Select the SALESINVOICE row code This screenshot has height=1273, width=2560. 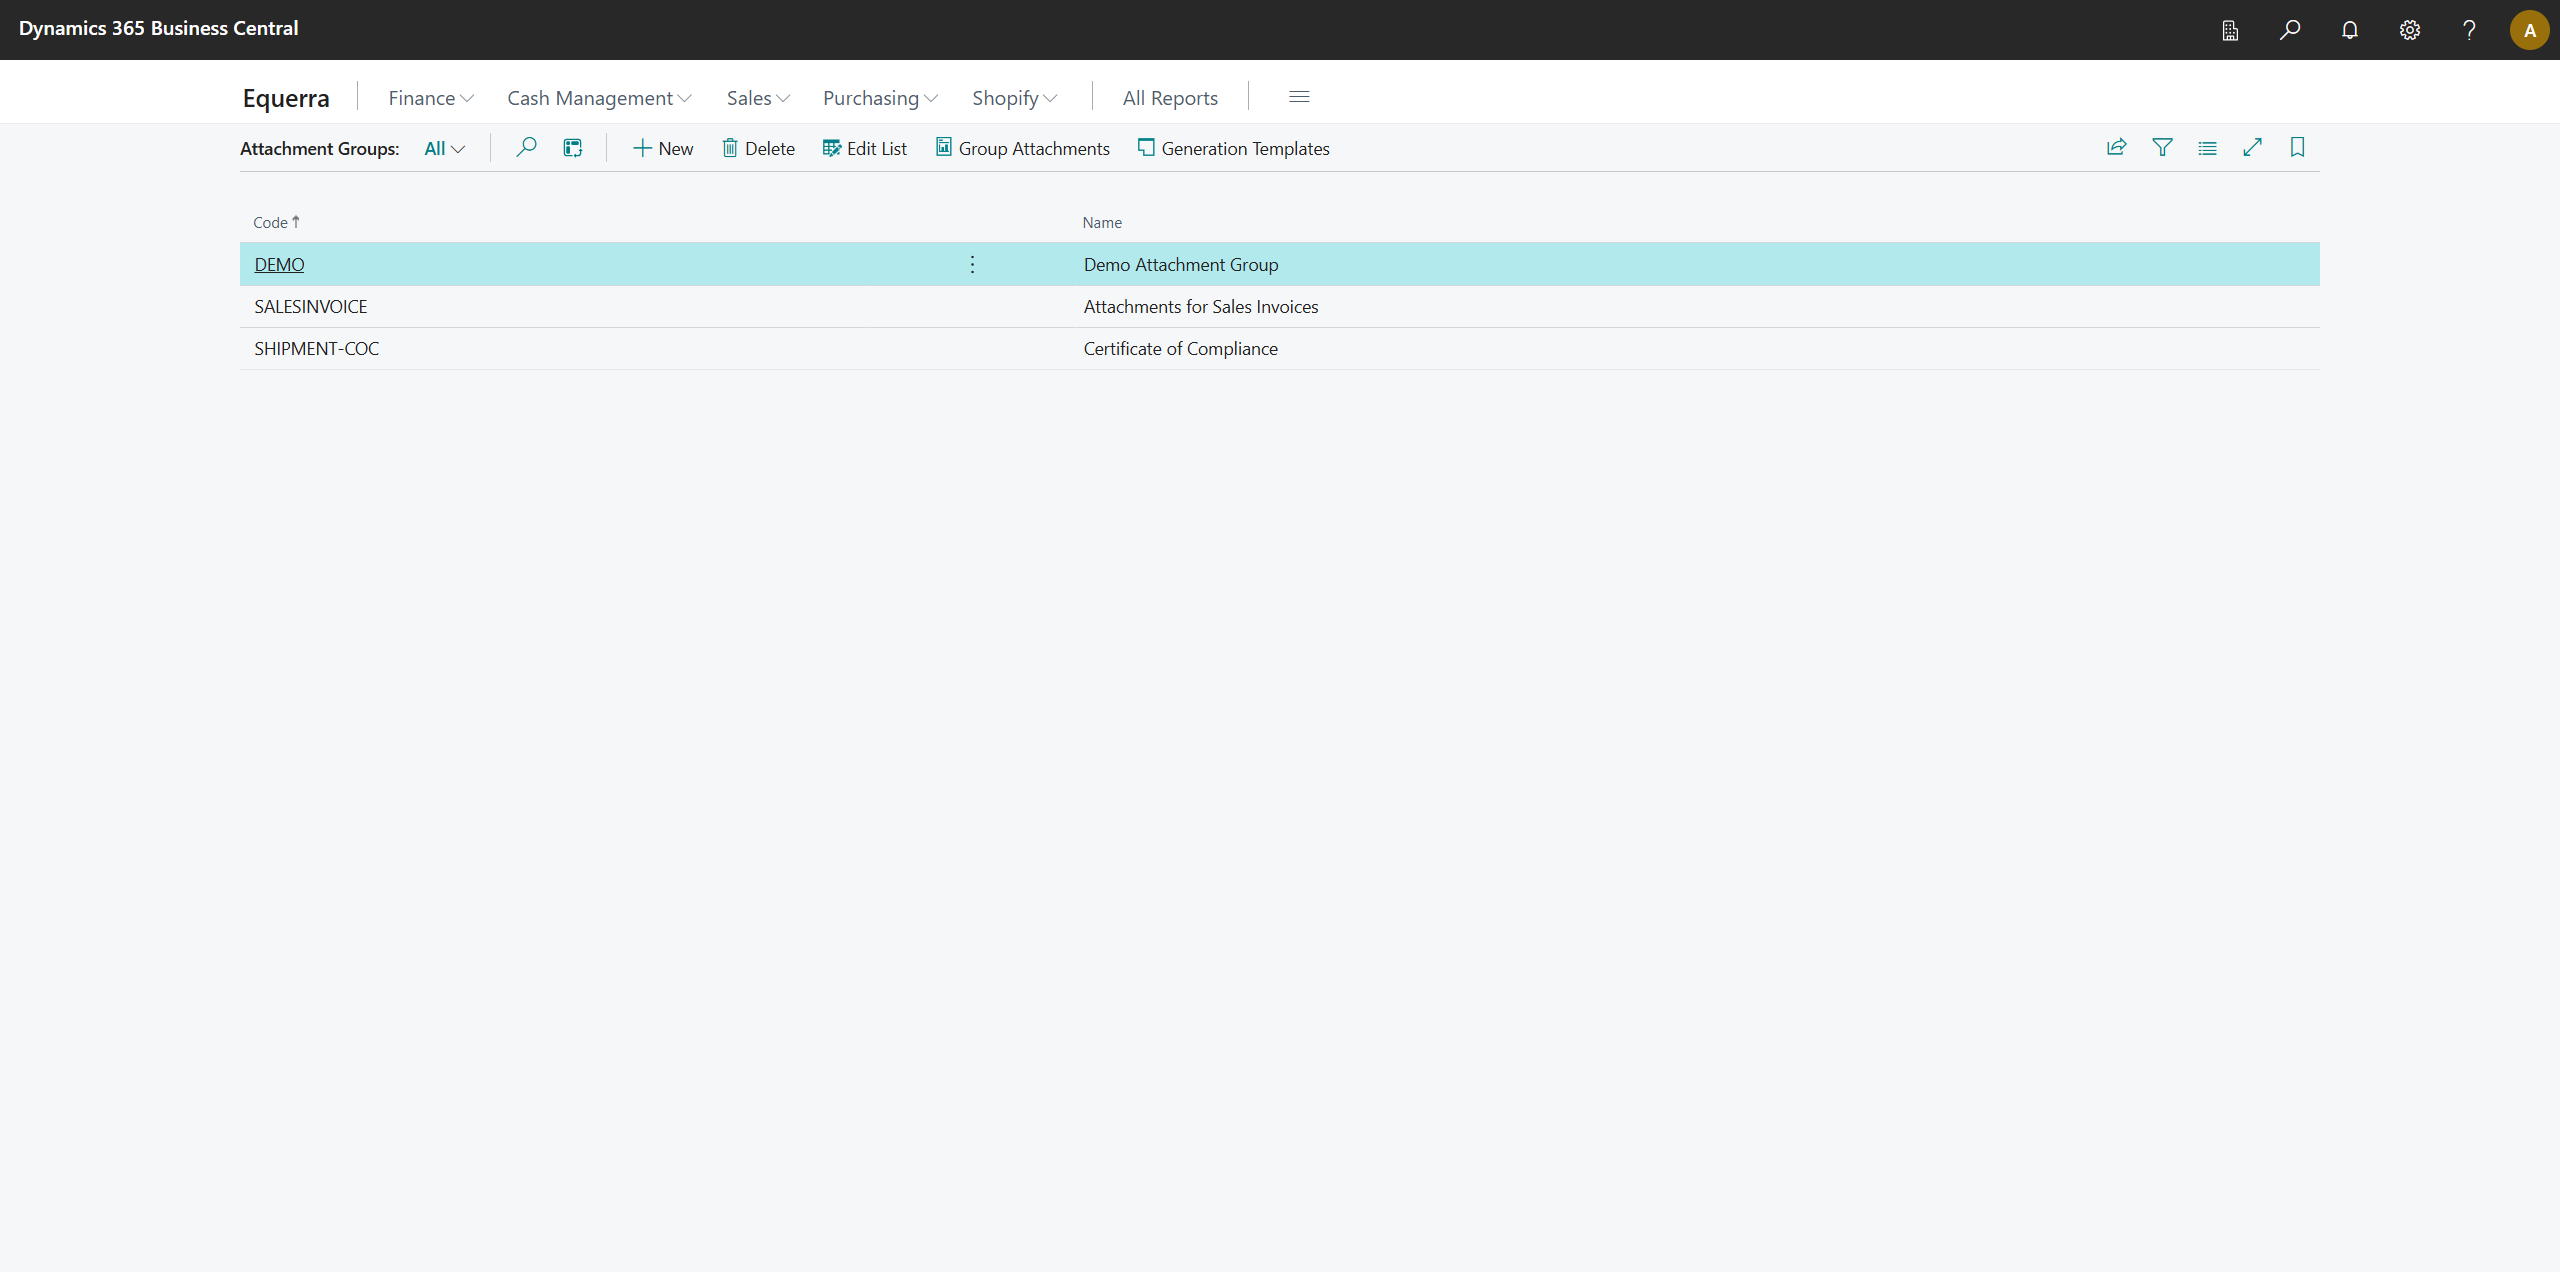coord(311,307)
